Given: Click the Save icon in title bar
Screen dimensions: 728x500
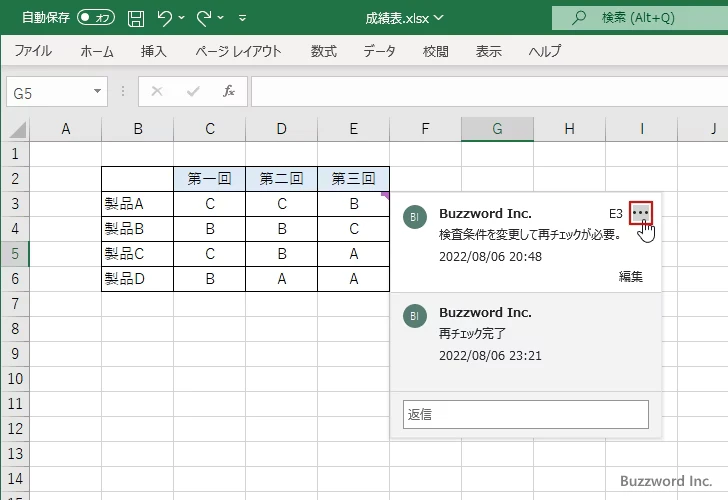Looking at the screenshot, I should pos(136,18).
